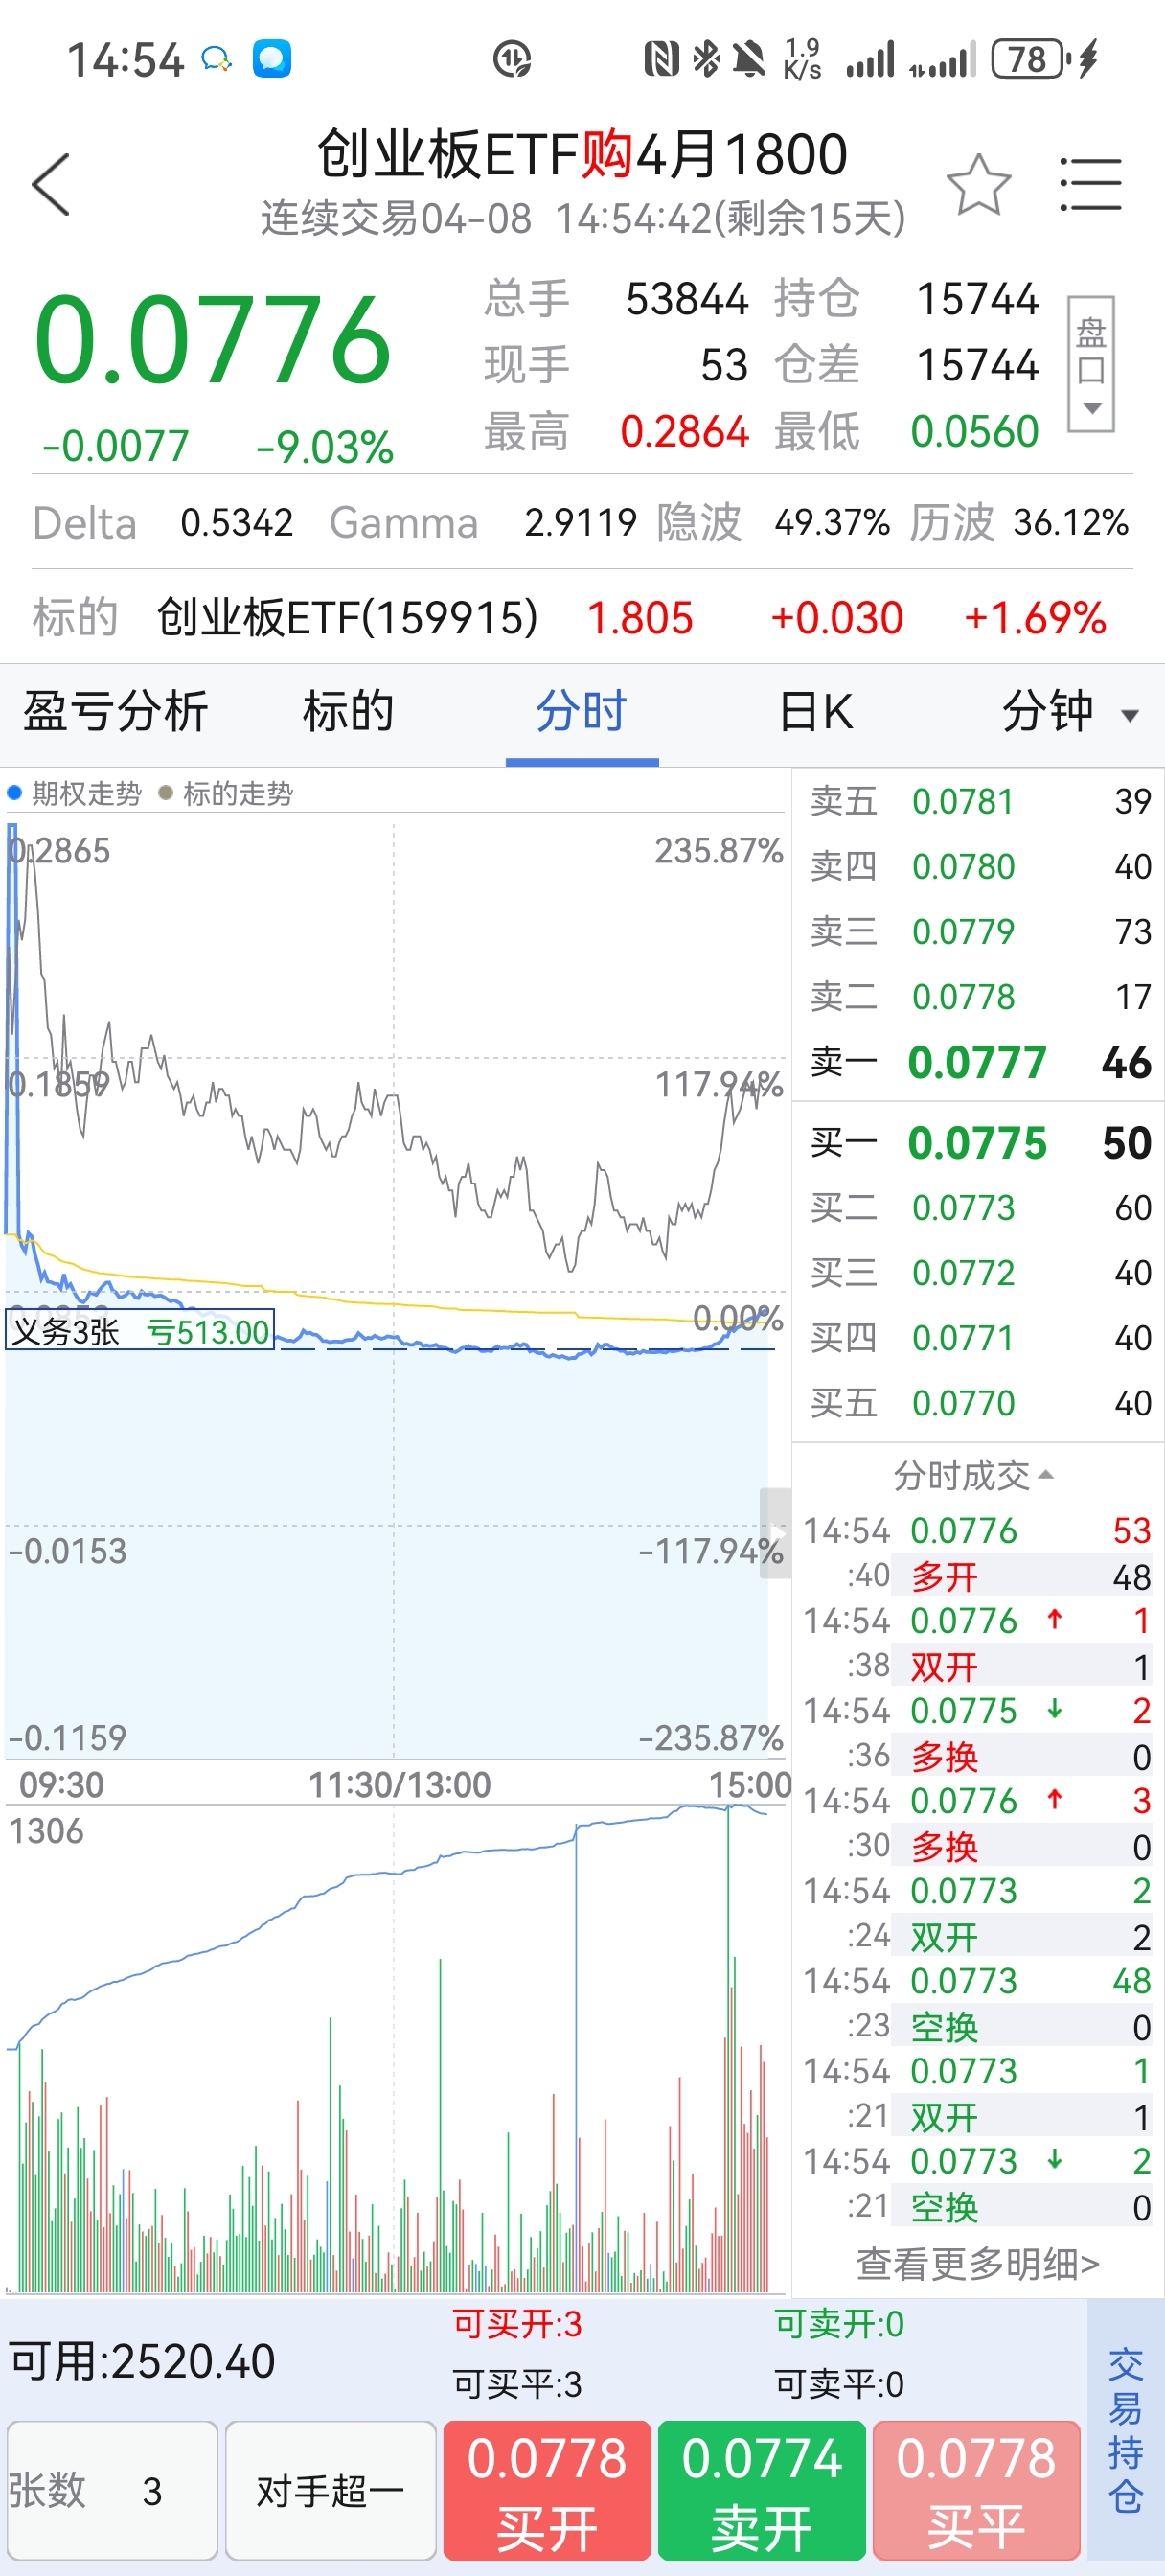
Task: Tap the 历波 36.12% value
Action: (x=1071, y=522)
